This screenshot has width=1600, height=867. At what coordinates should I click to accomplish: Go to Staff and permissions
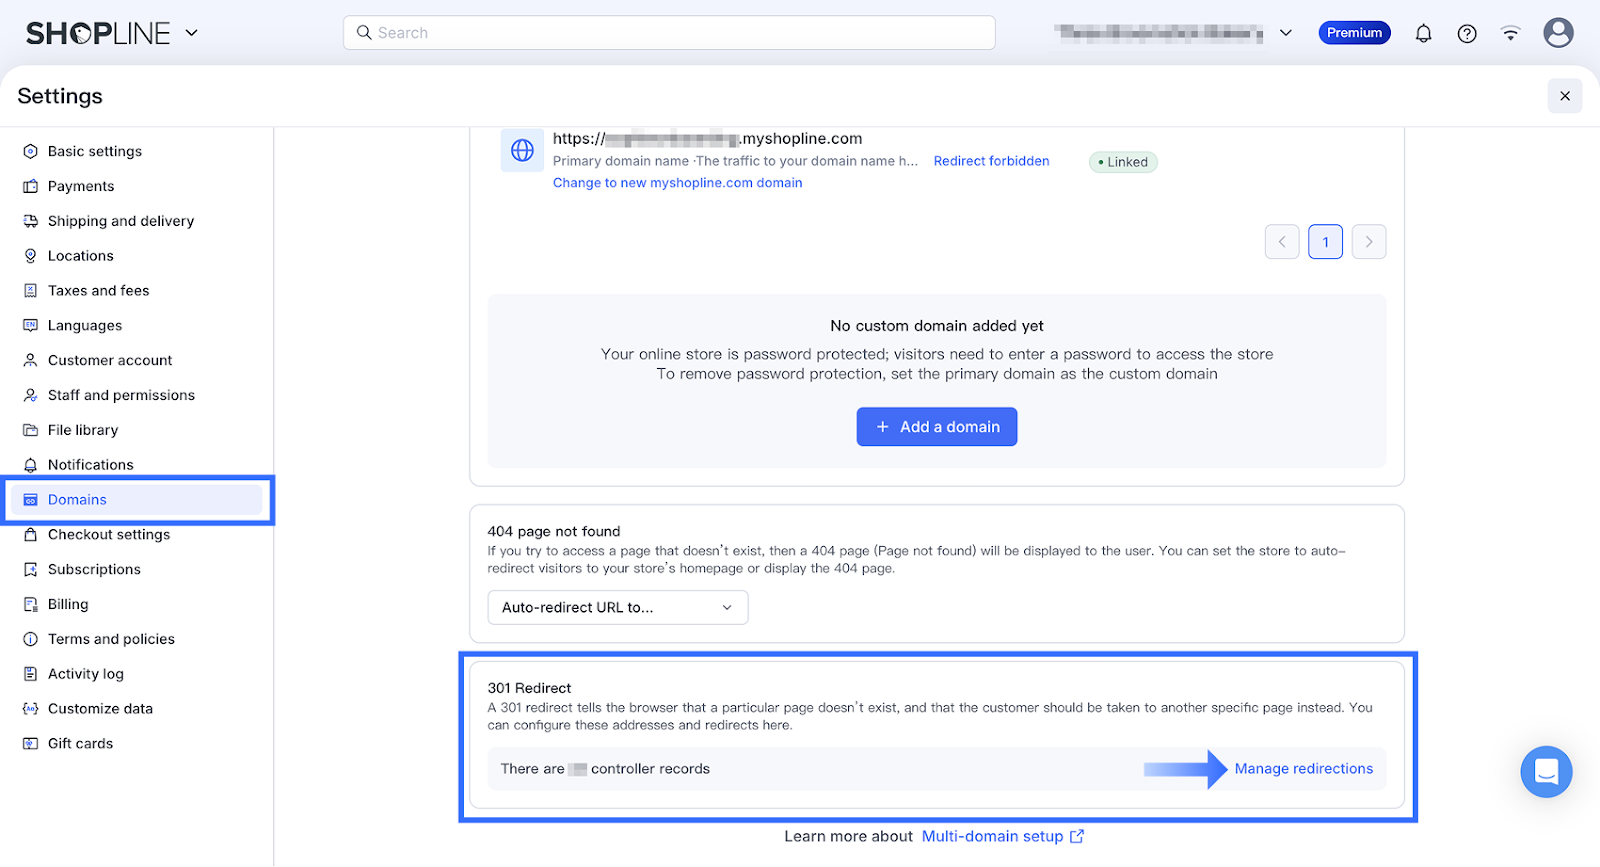[121, 395]
